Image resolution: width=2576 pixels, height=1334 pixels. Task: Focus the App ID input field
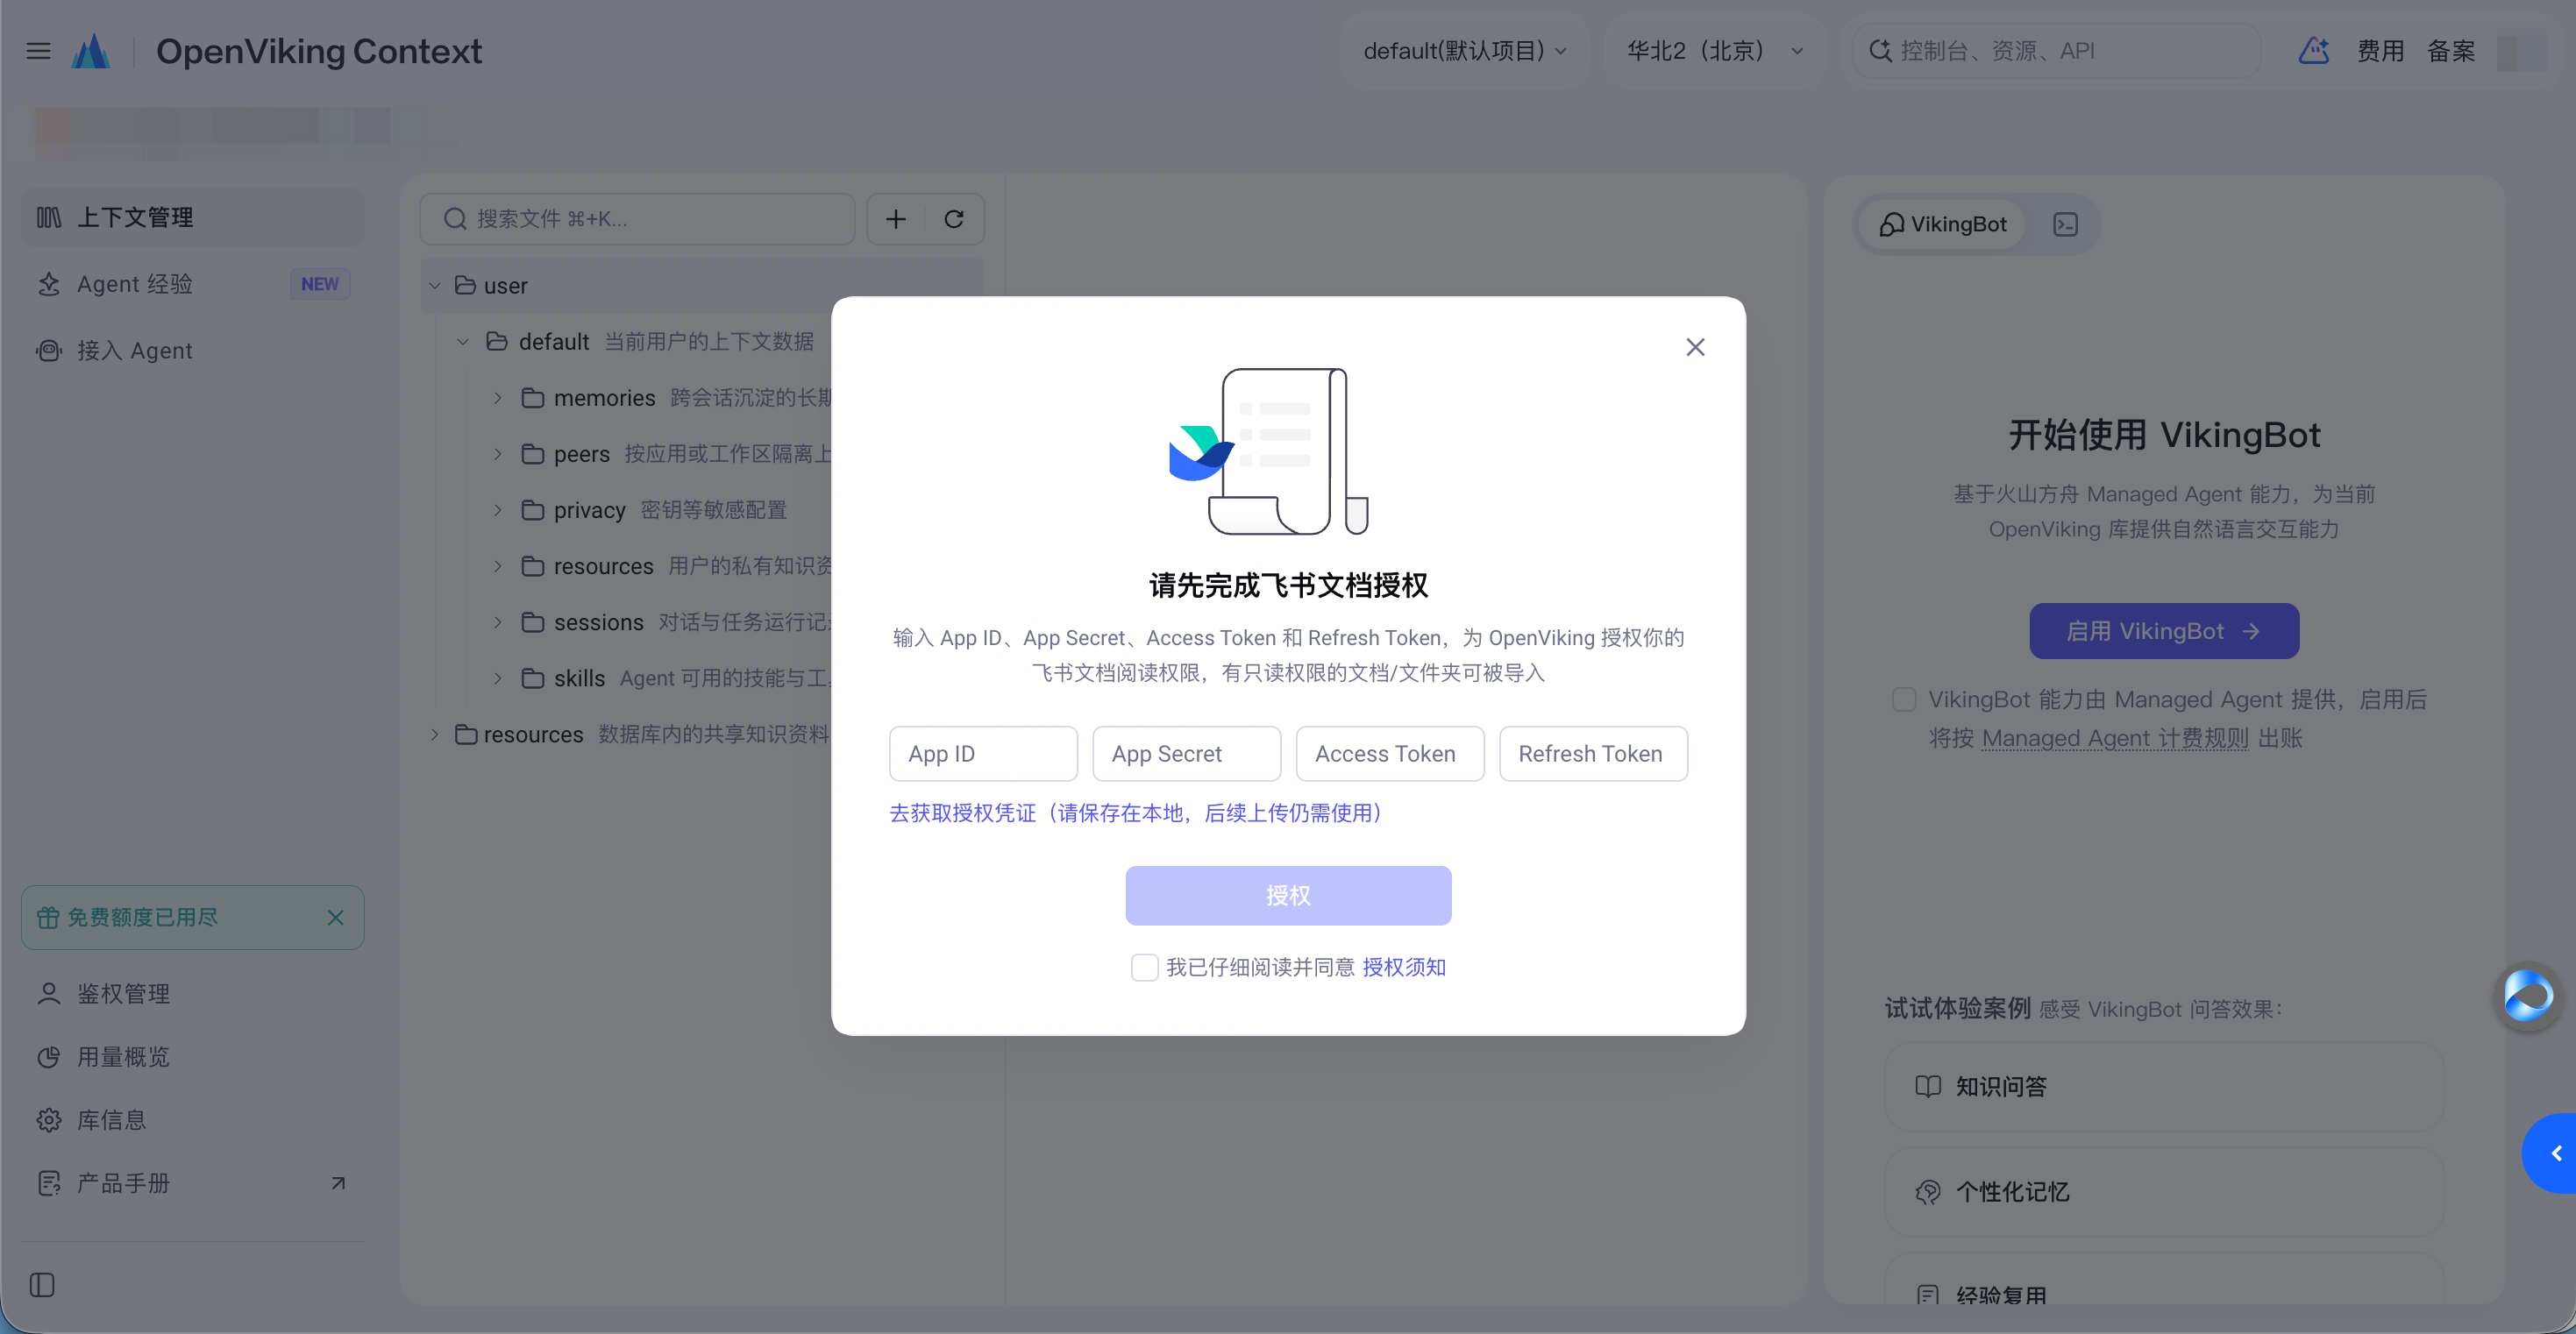pyautogui.click(x=983, y=754)
